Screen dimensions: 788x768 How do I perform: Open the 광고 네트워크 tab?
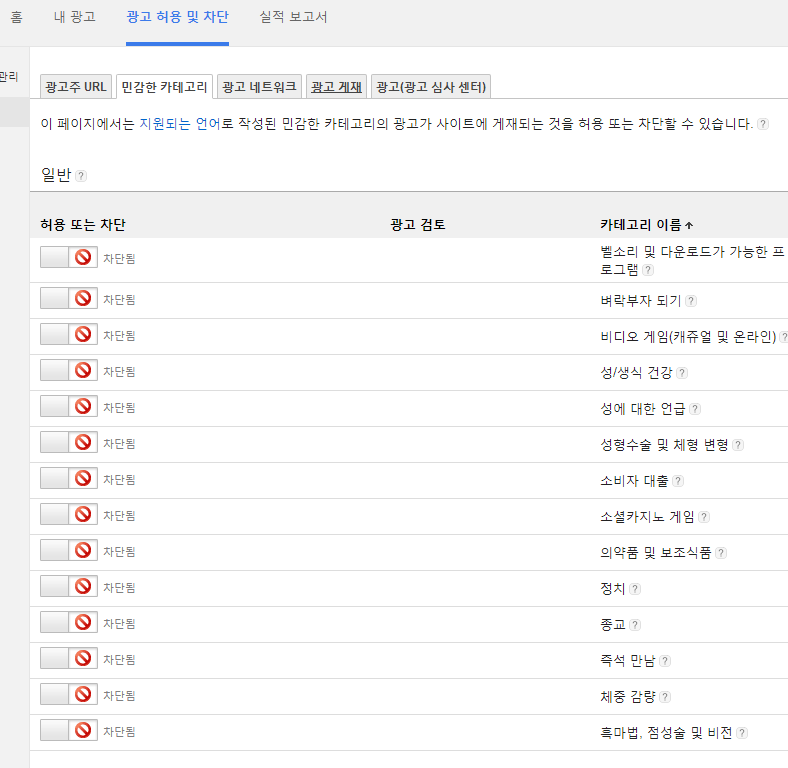(x=260, y=87)
